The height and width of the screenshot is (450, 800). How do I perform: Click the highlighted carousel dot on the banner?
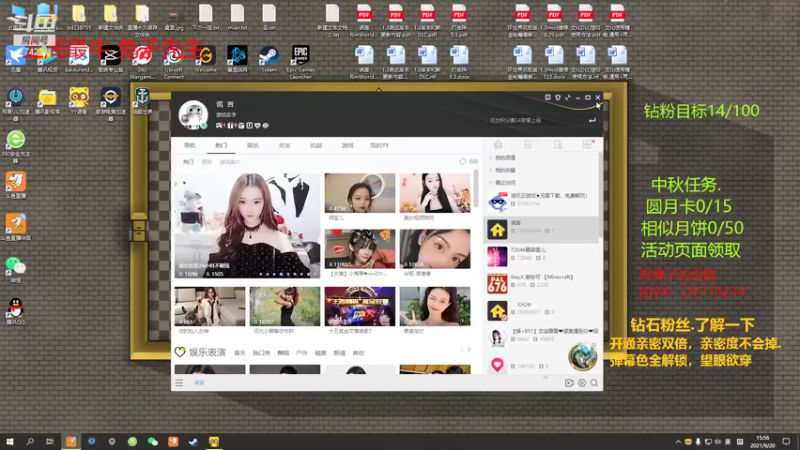click(x=281, y=274)
